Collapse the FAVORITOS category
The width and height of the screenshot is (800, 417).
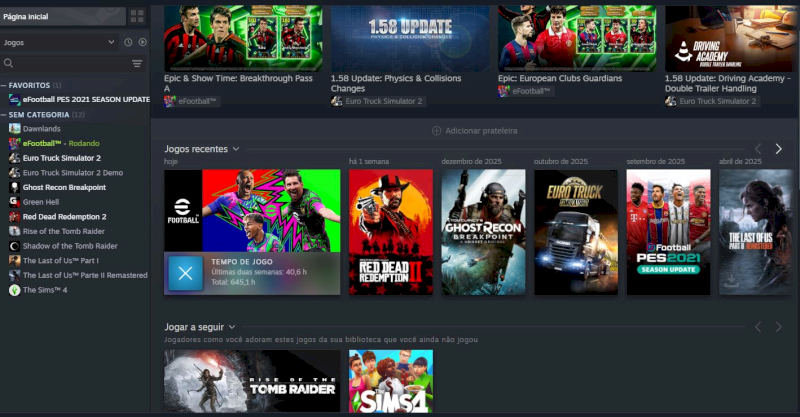(4, 85)
